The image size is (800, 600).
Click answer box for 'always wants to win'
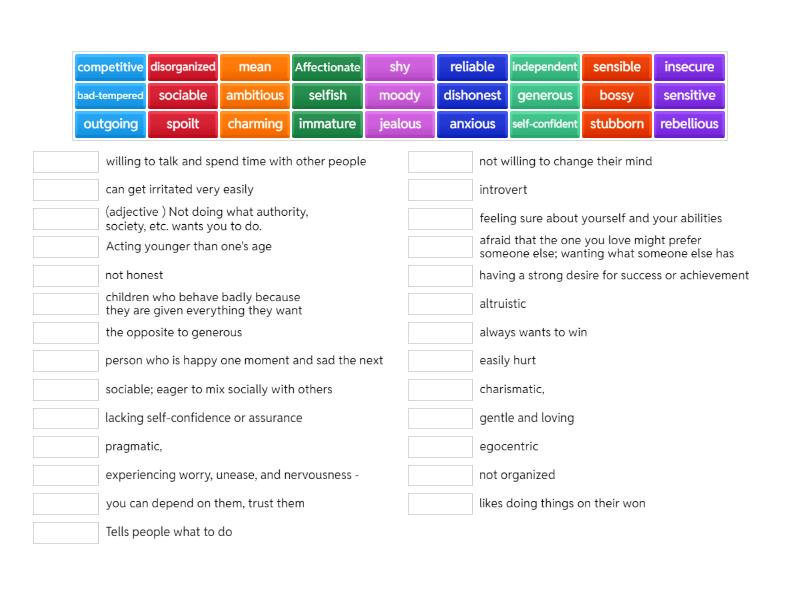click(x=440, y=333)
